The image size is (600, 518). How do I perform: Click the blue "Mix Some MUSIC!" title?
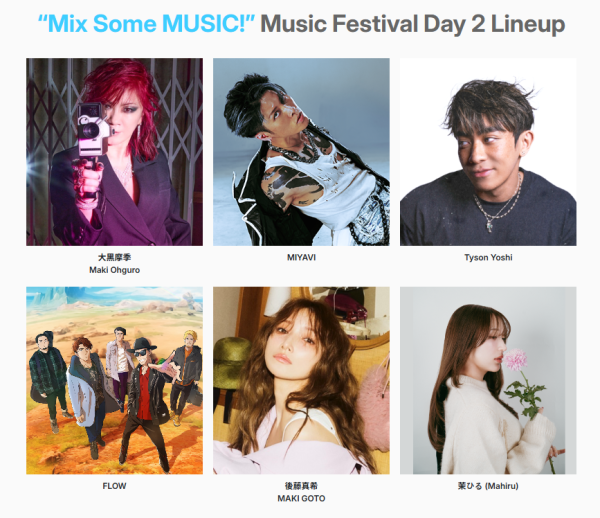147,24
